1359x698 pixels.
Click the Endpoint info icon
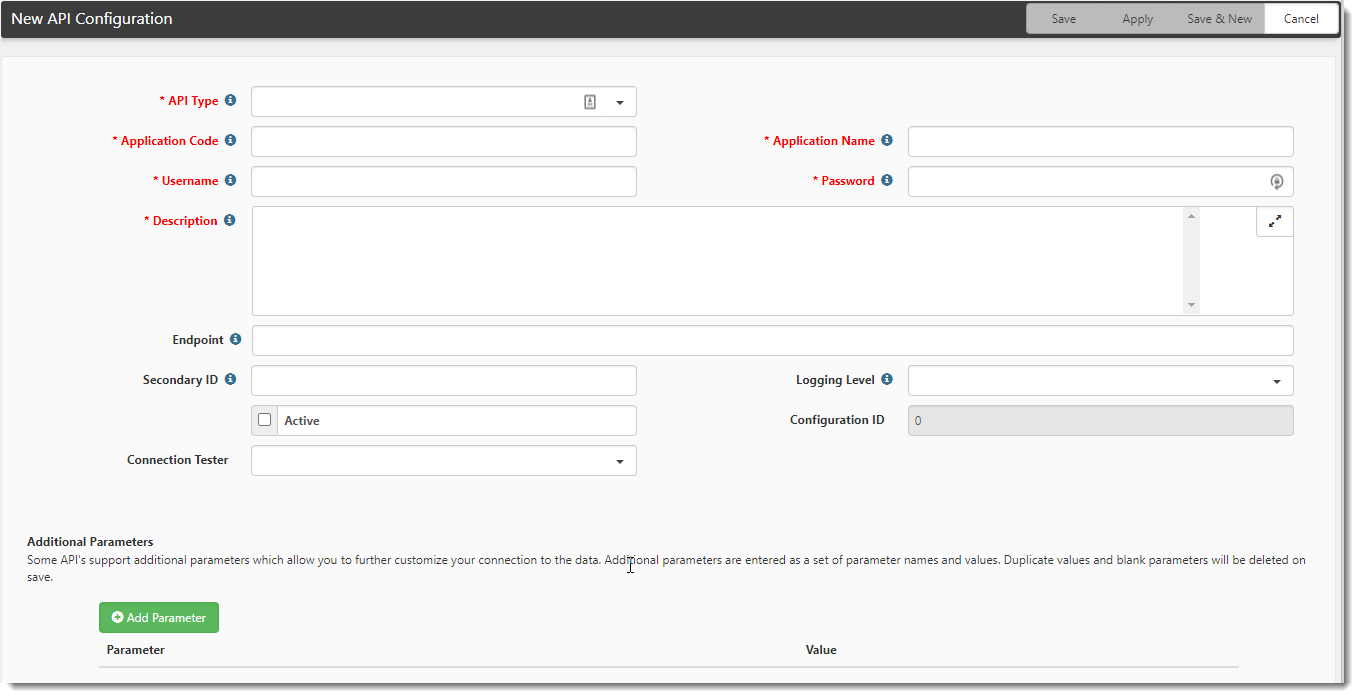(235, 340)
